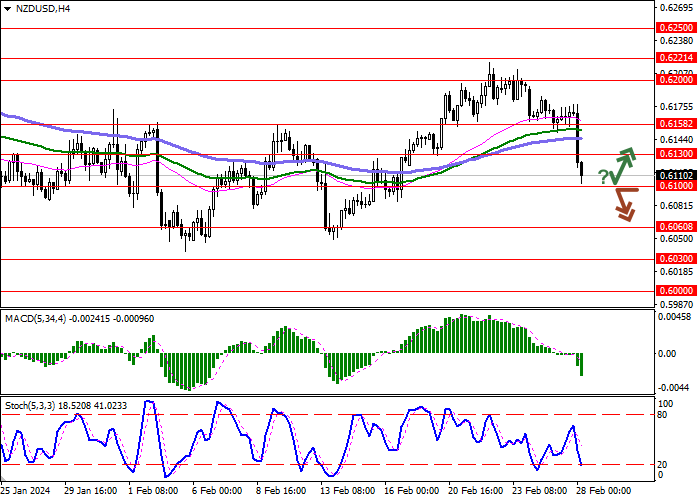Select the 0.62500 price level label
Image resolution: width=700 pixels, height=500 pixels.
tap(676, 28)
